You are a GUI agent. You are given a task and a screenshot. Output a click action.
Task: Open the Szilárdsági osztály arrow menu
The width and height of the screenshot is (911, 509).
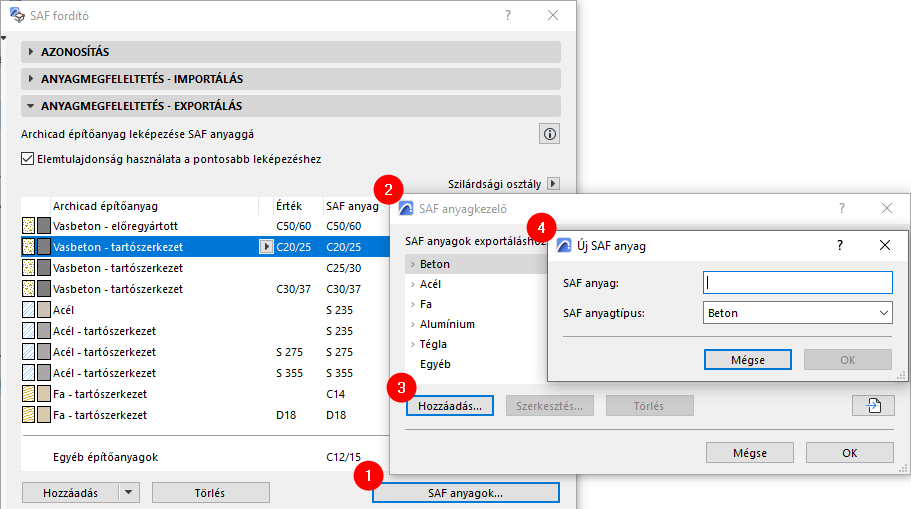[x=554, y=184]
